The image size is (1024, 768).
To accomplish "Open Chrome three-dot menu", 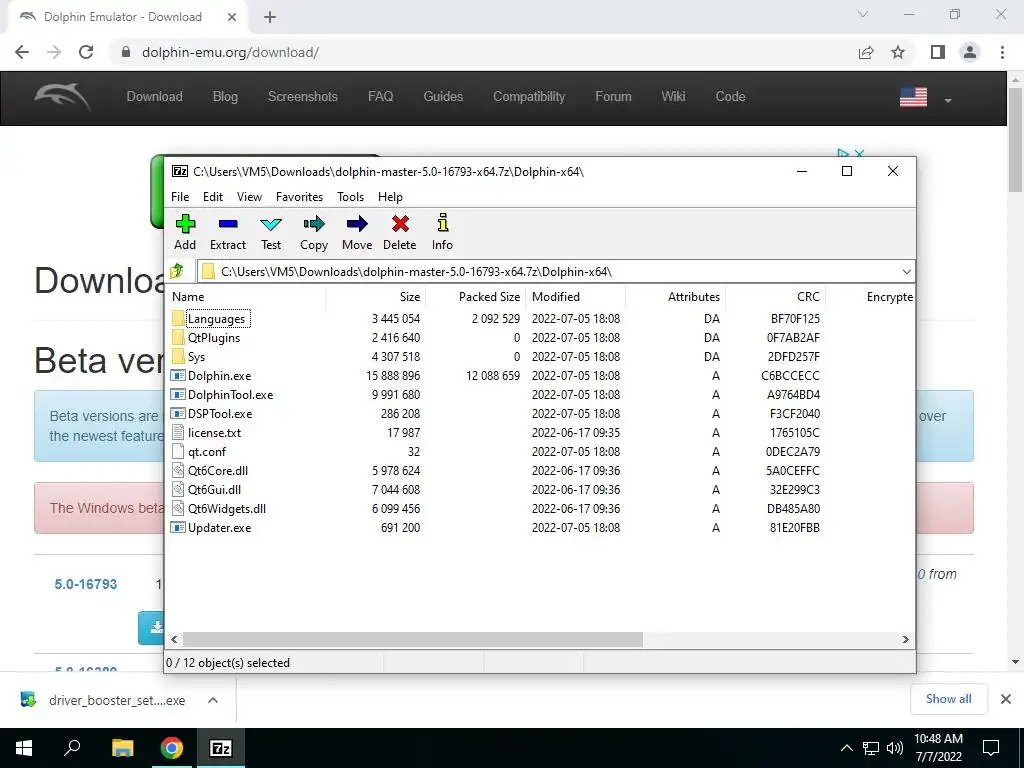I will [1002, 52].
